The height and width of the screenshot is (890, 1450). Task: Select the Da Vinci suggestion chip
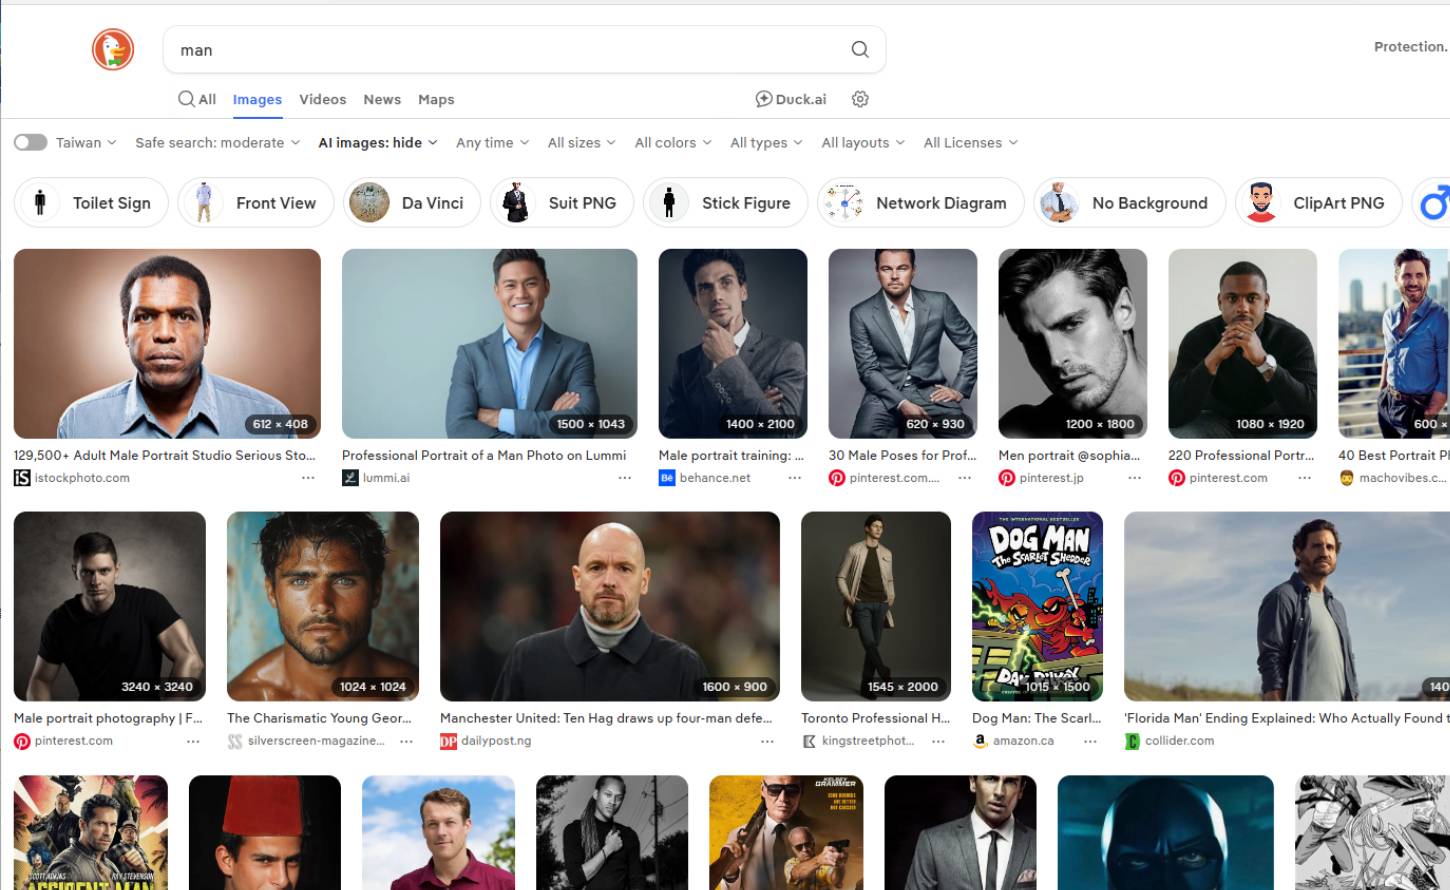point(411,203)
